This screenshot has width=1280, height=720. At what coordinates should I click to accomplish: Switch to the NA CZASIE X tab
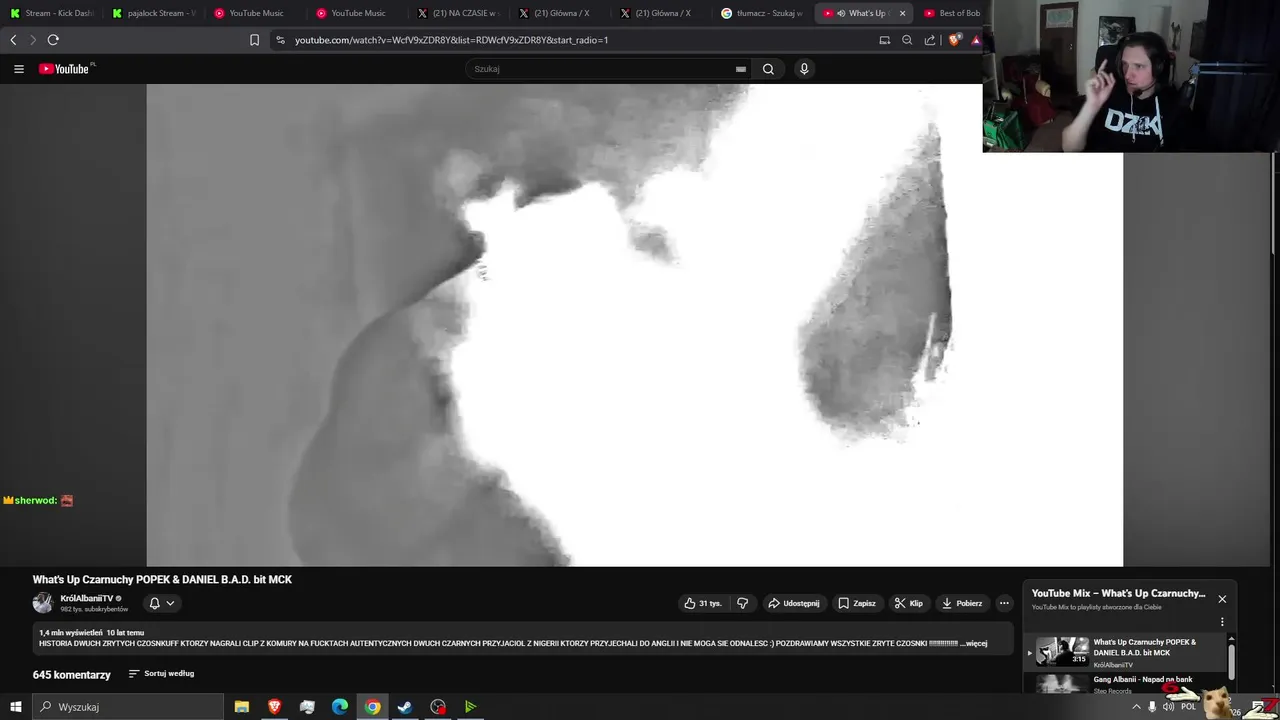coord(459,13)
